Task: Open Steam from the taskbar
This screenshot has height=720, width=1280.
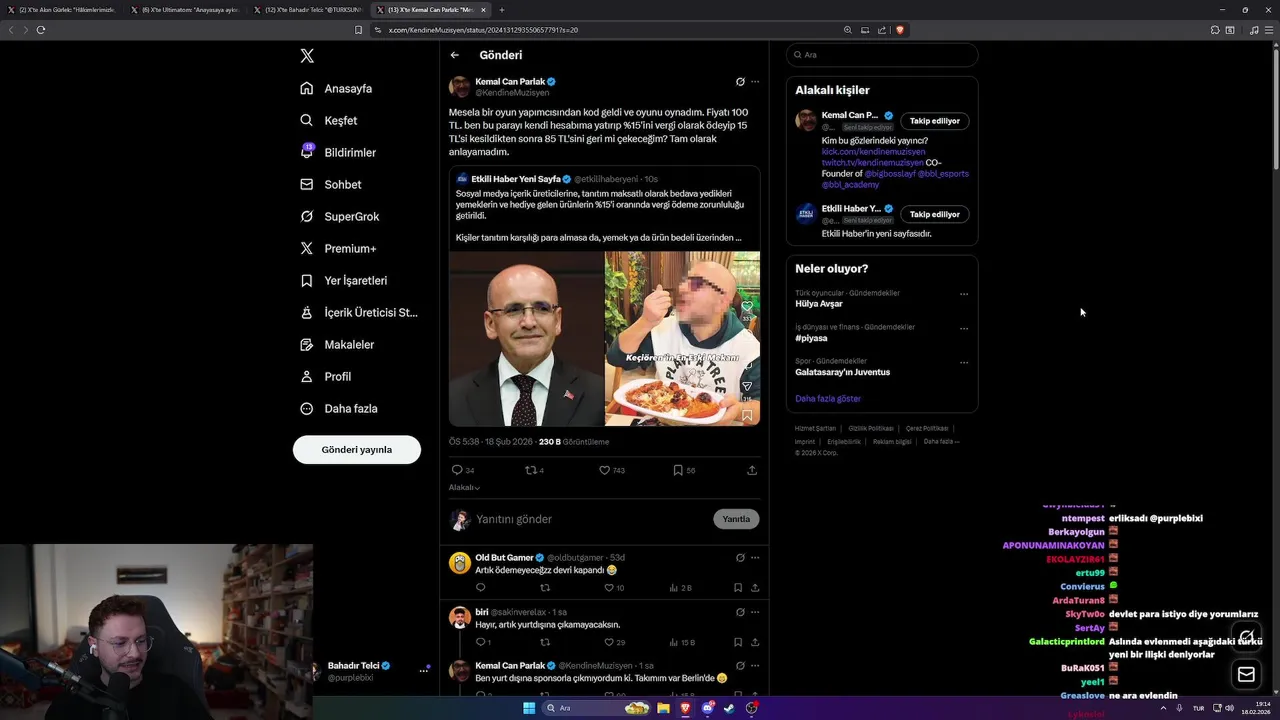Action: pyautogui.click(x=729, y=708)
